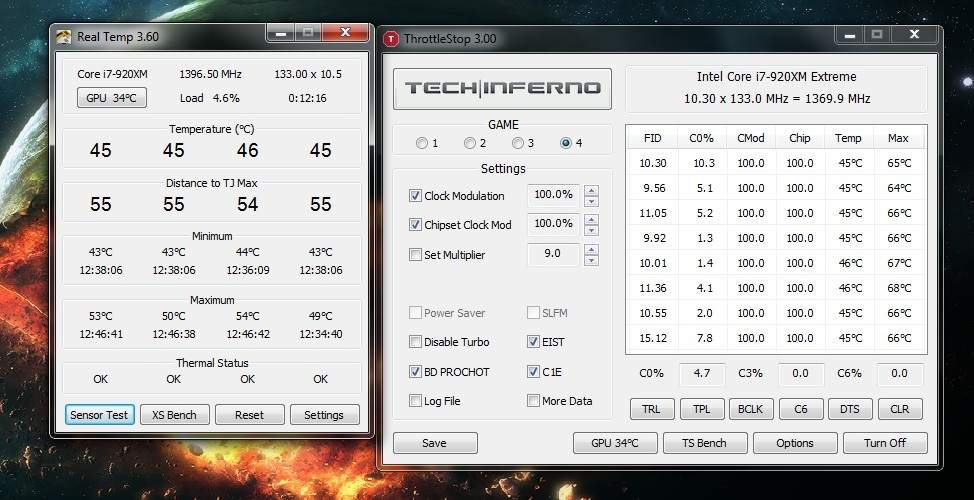Click the Distance to TJ Max value 54

pos(248,204)
